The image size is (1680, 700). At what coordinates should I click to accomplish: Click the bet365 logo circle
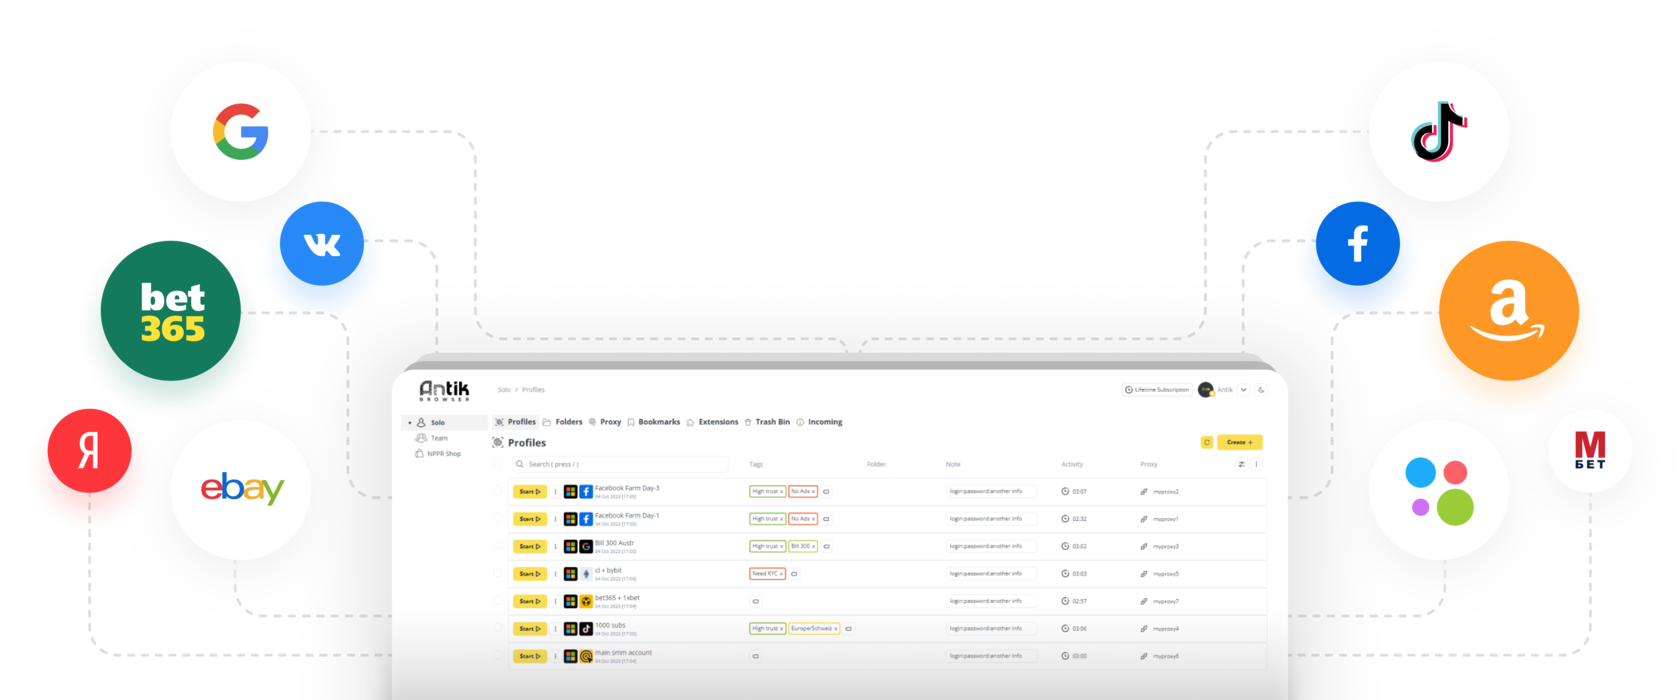(171, 311)
